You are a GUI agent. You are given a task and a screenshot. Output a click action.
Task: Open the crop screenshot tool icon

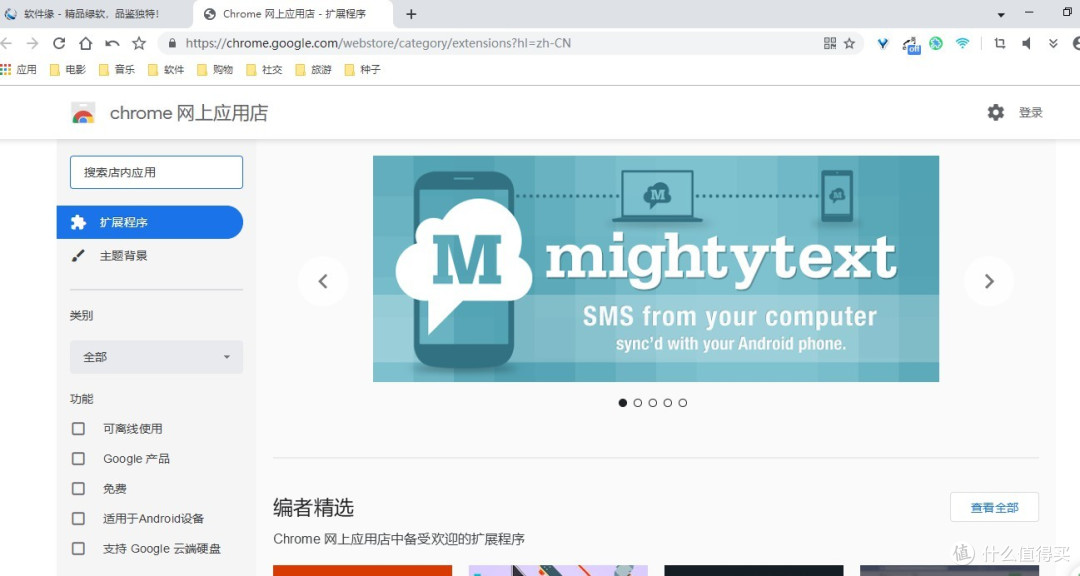click(x=999, y=43)
